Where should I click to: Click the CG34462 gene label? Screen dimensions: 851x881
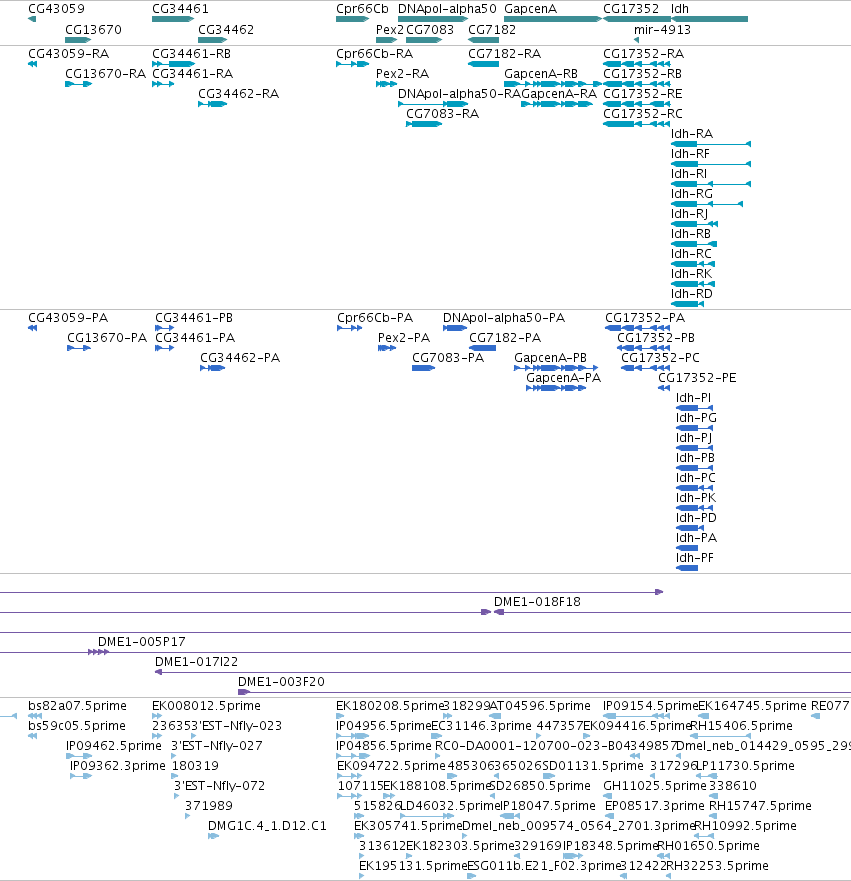click(x=226, y=30)
